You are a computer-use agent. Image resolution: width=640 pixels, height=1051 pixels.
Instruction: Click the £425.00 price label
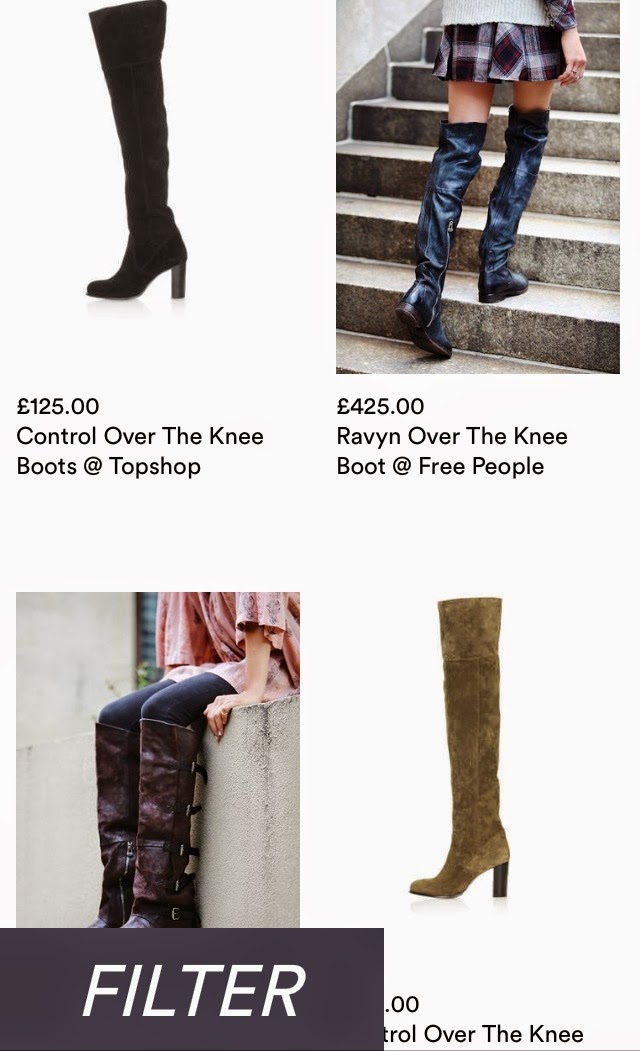click(x=381, y=406)
